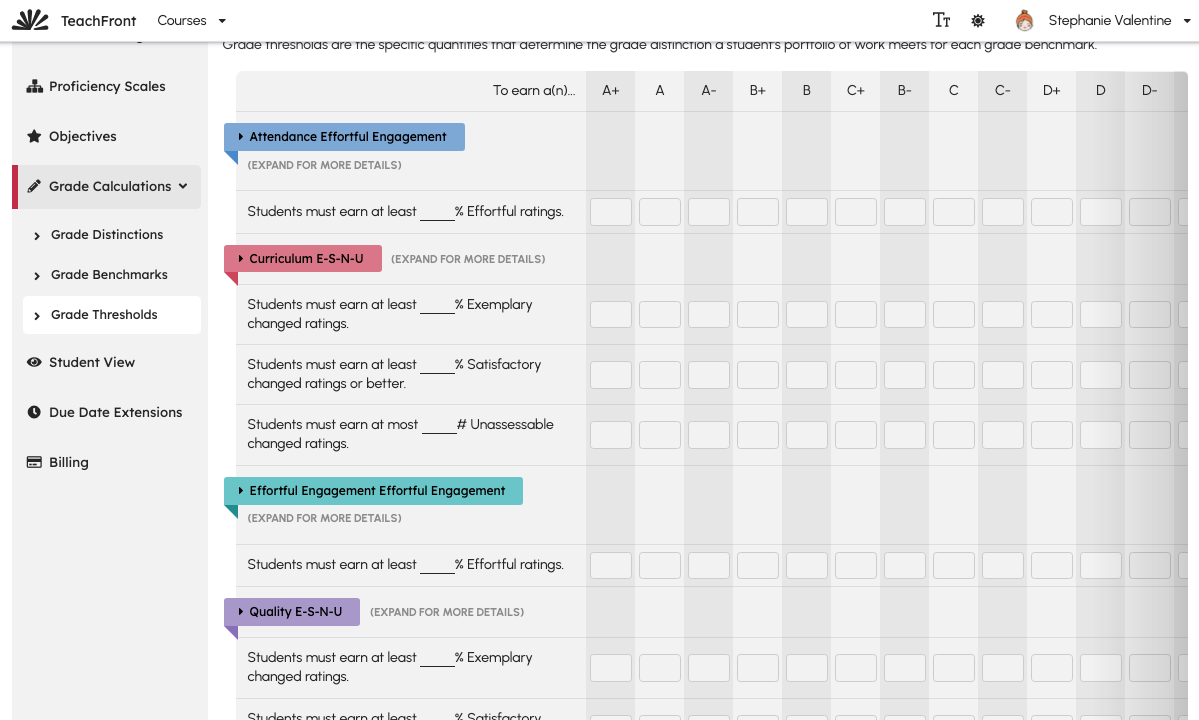This screenshot has height=720, width=1199.
Task: Click Stephanie Valentine username
Action: point(1110,21)
